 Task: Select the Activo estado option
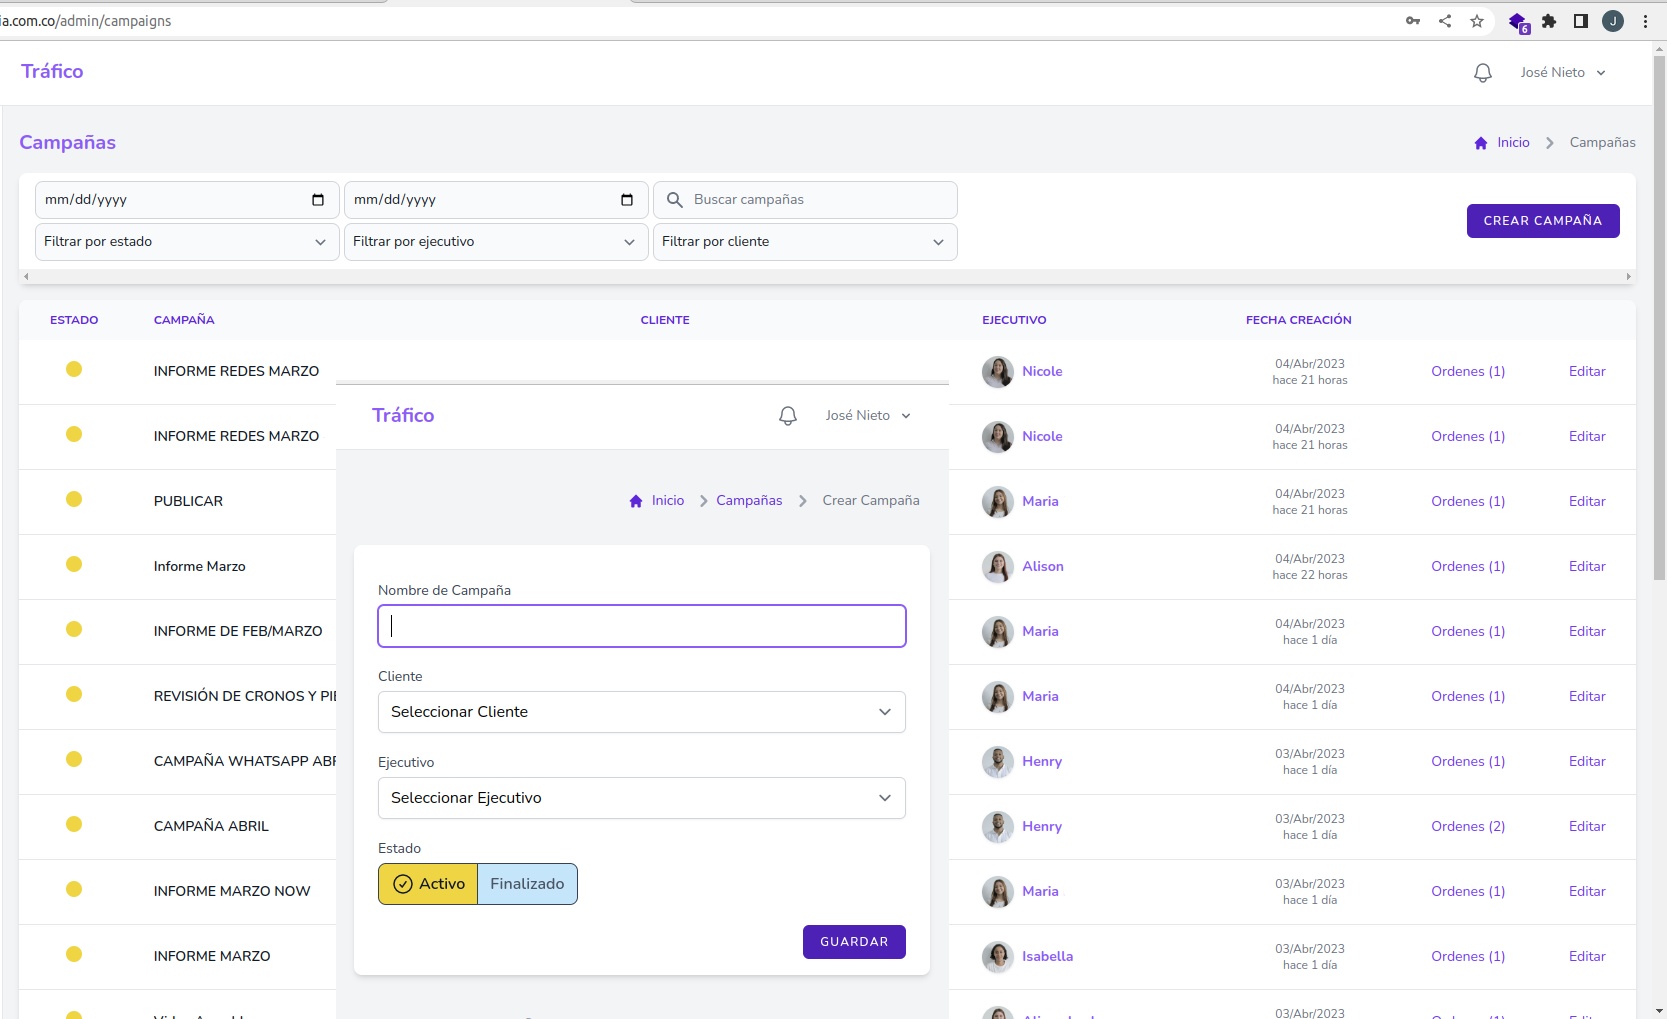[429, 884]
